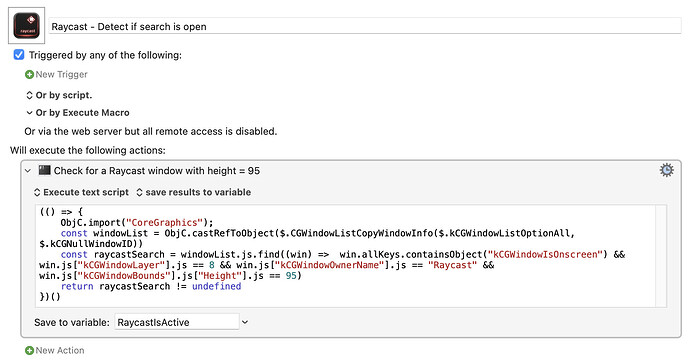Screen dimensions: 690x363
Task: Click the 'return raycastSearch' code line
Action: 151,286
